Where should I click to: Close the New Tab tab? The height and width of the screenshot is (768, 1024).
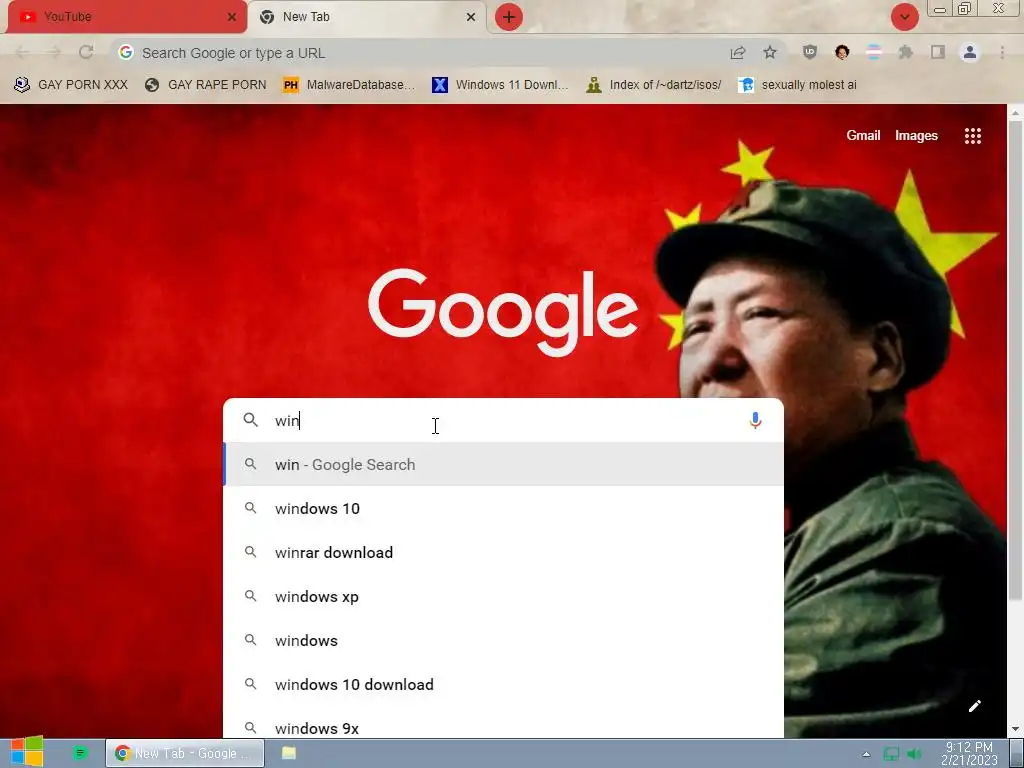tap(471, 17)
